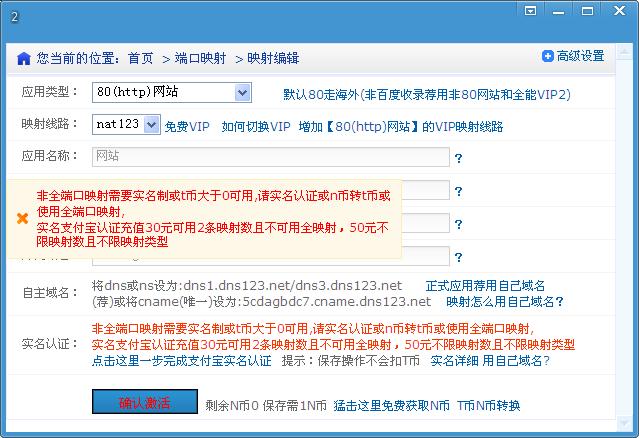Click the 映射怎么用自己域名? link
Viewport: 639px width, 438px height.
tap(505, 301)
